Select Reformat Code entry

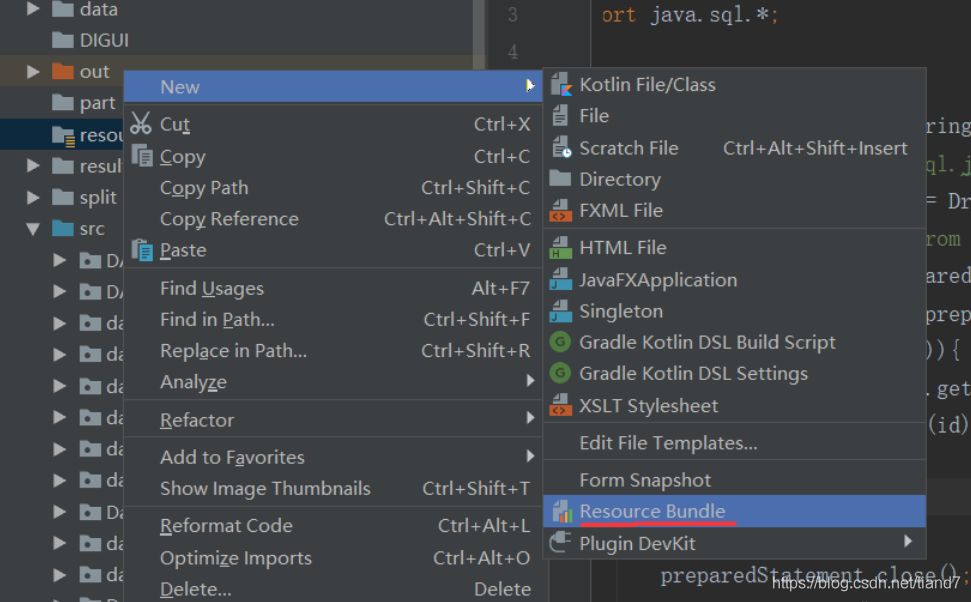click(334, 526)
